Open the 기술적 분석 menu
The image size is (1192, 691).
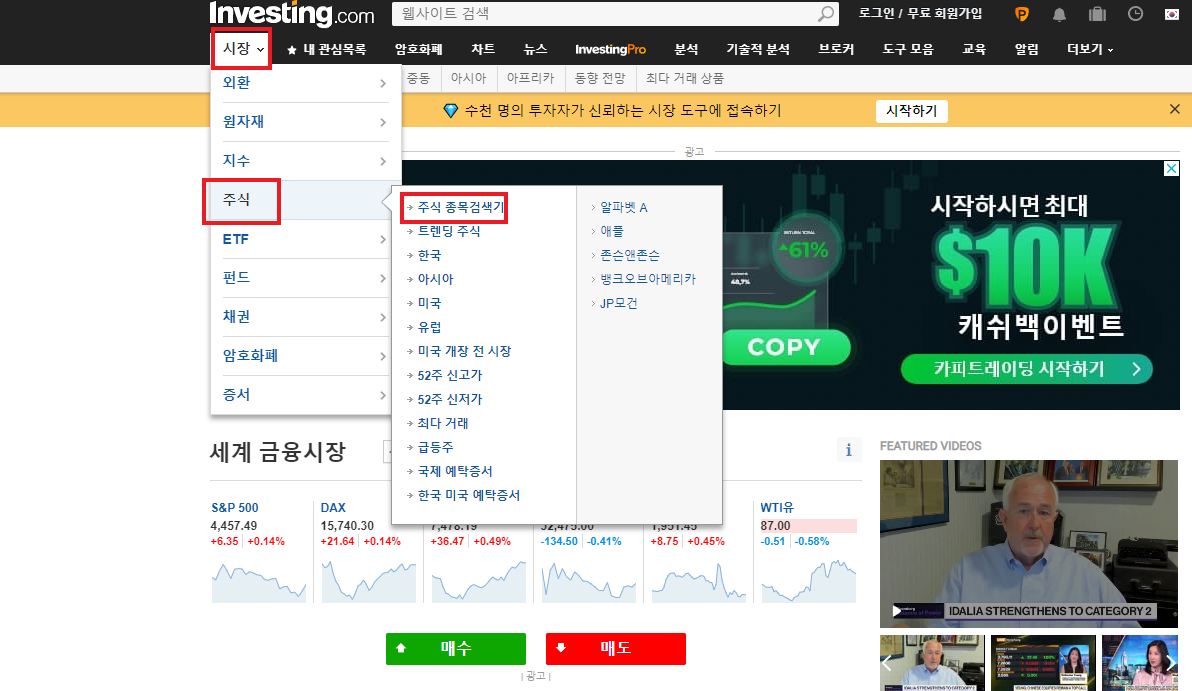point(757,48)
